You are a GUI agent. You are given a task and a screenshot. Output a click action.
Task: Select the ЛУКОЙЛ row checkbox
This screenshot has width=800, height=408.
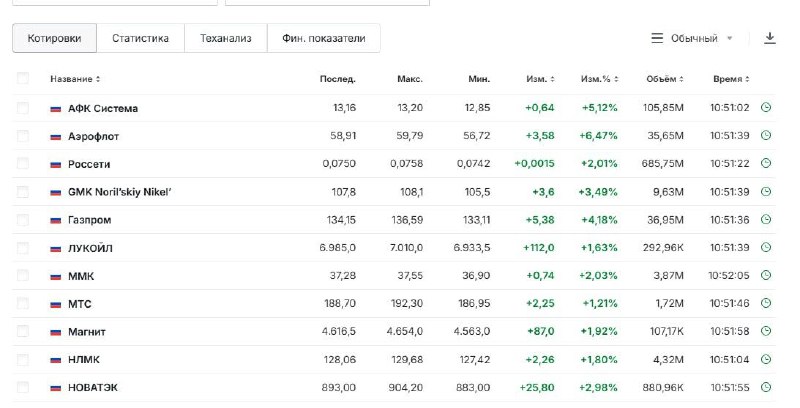point(23,248)
